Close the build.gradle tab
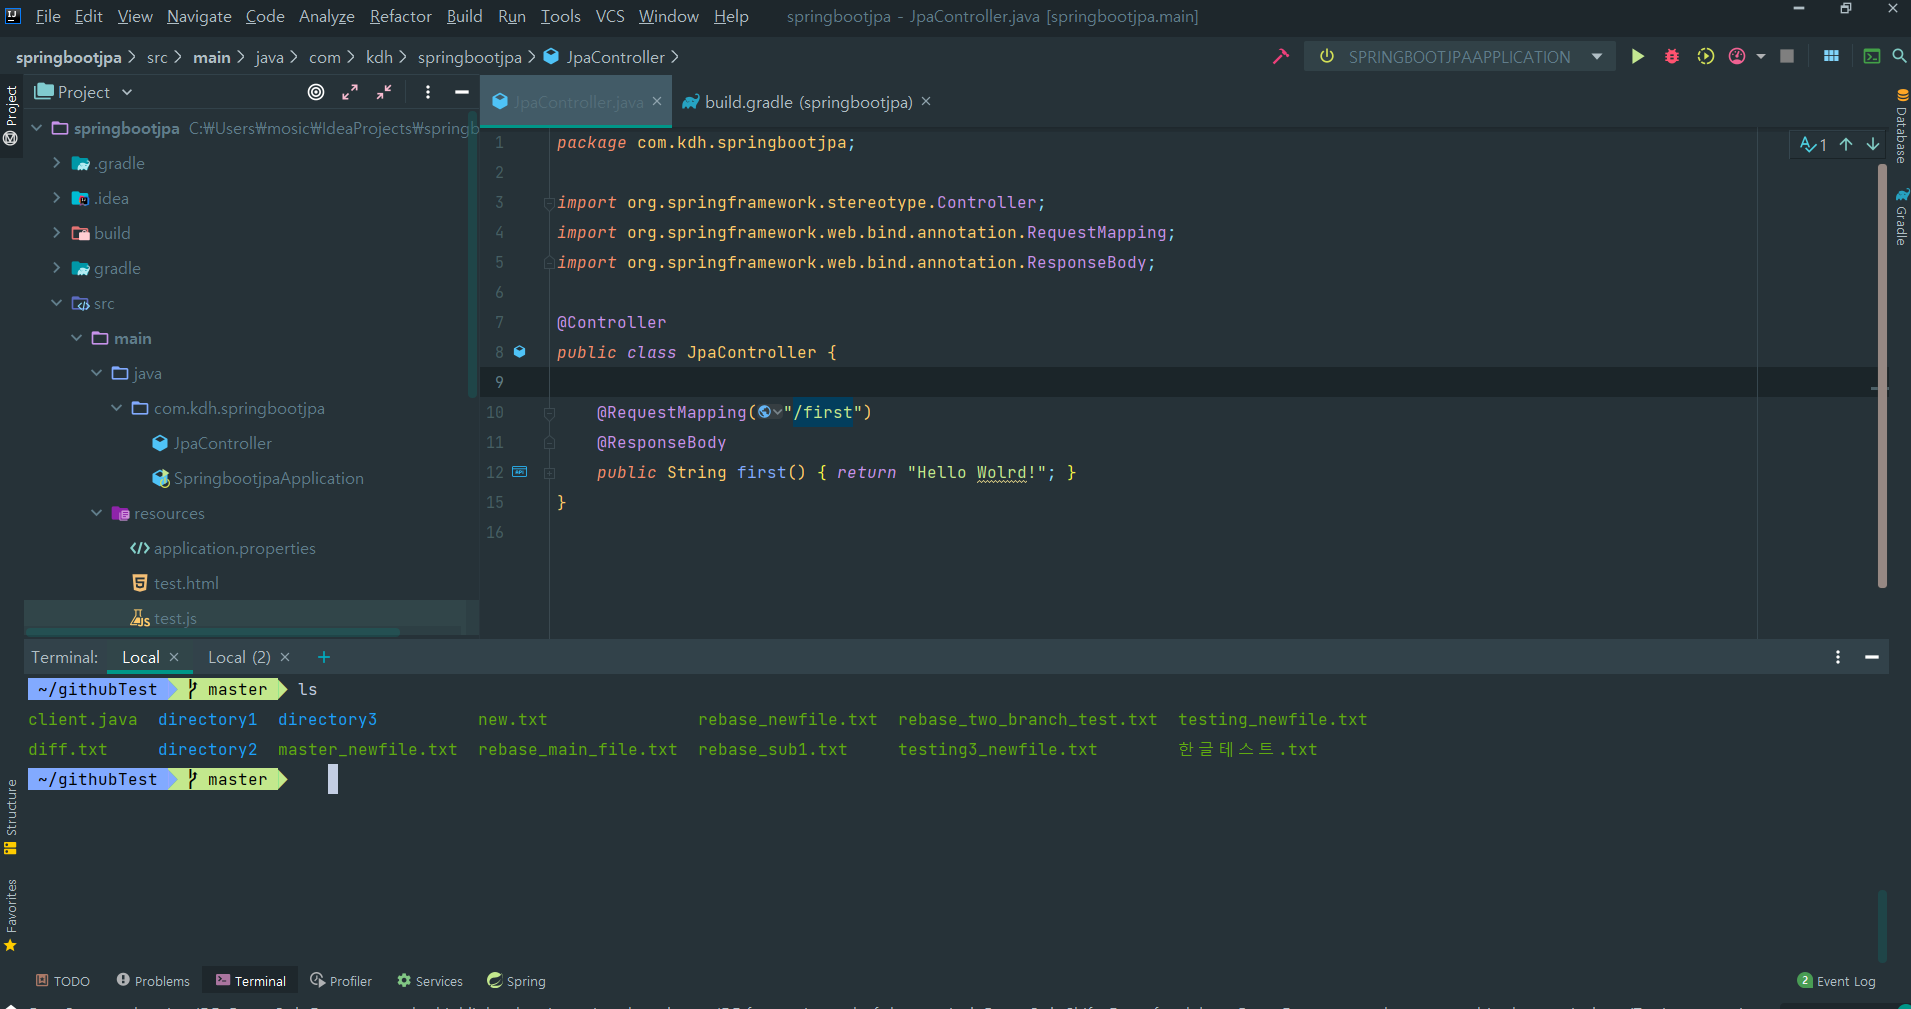Screen dimensions: 1911x1009 tap(926, 101)
